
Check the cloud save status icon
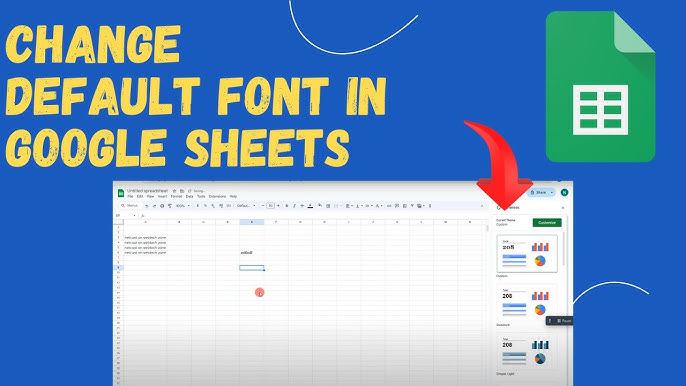pyautogui.click(x=189, y=191)
